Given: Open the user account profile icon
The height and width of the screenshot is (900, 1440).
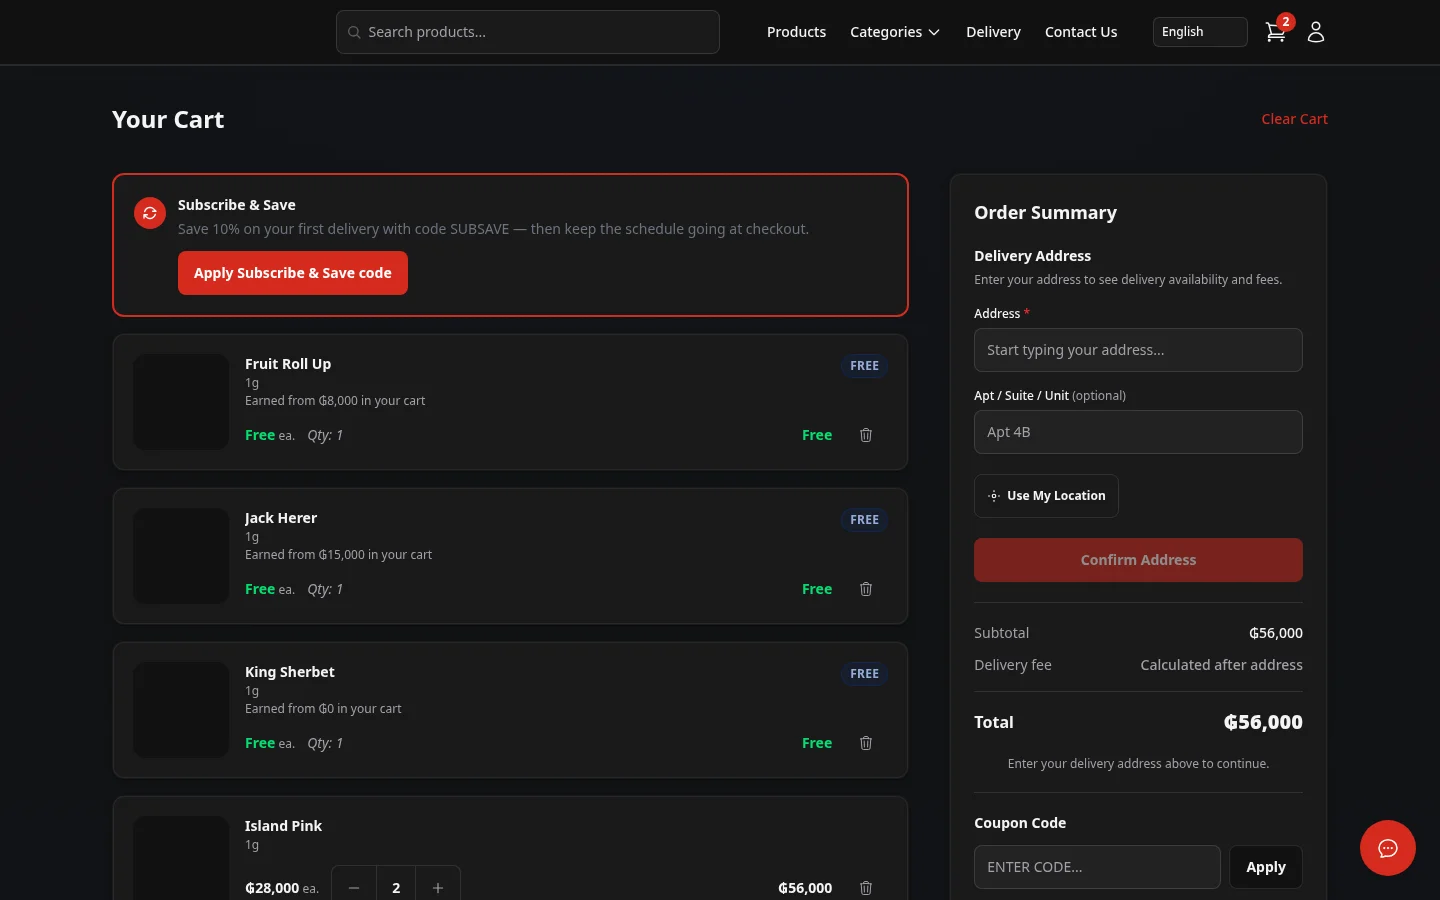Looking at the screenshot, I should (1316, 32).
